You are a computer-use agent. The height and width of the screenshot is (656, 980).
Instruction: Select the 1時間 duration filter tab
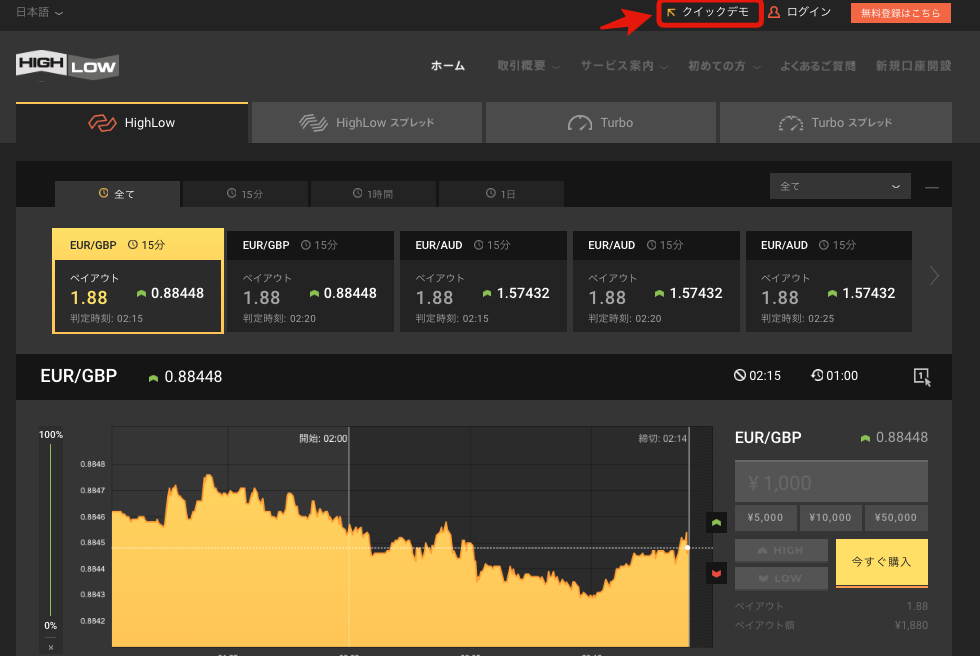373,194
